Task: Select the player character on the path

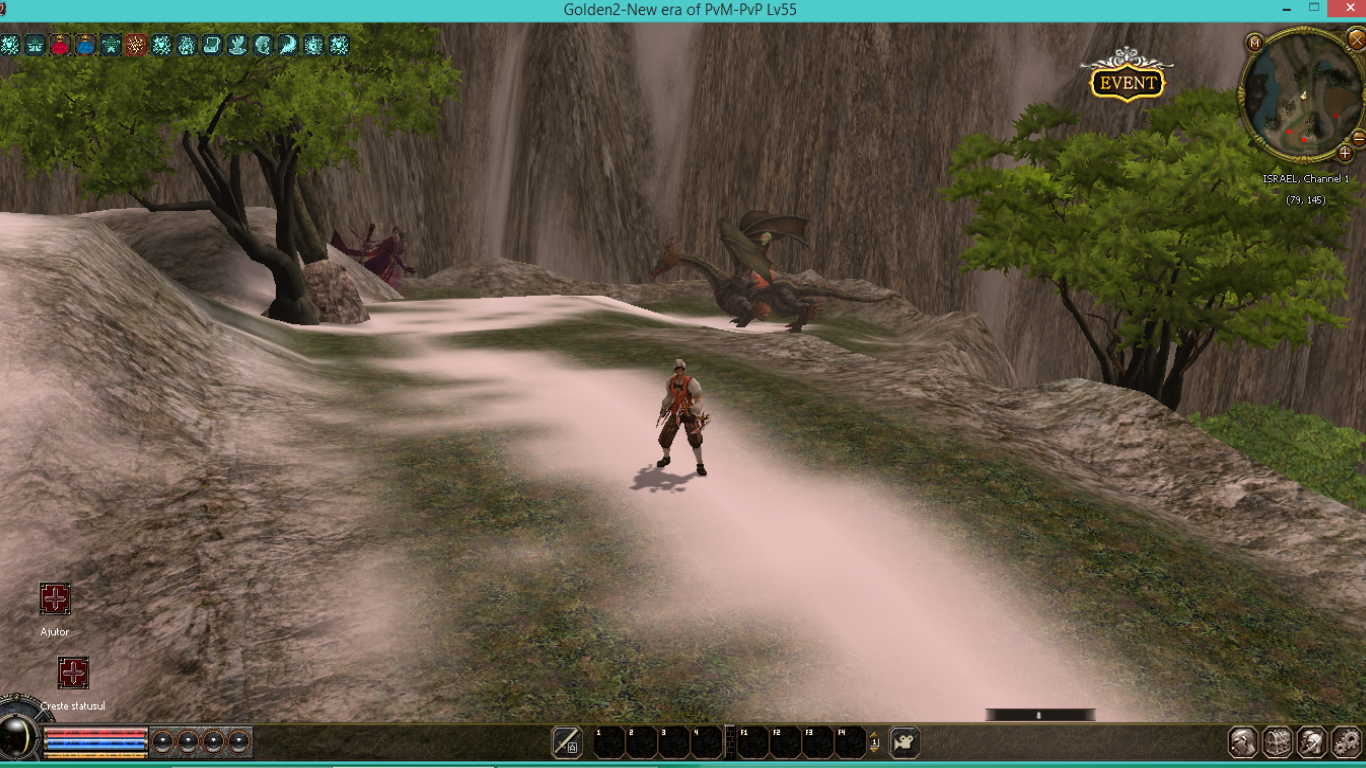Action: click(x=683, y=417)
